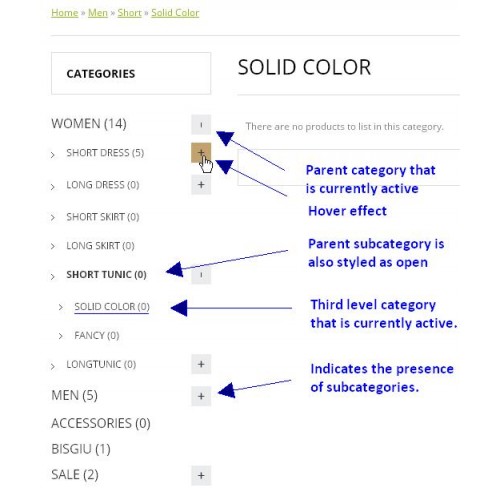Collapse the WOMEN category toggle

coord(201,125)
